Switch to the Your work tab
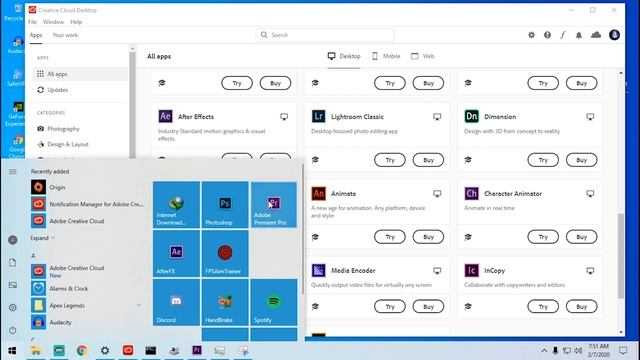 (65, 35)
